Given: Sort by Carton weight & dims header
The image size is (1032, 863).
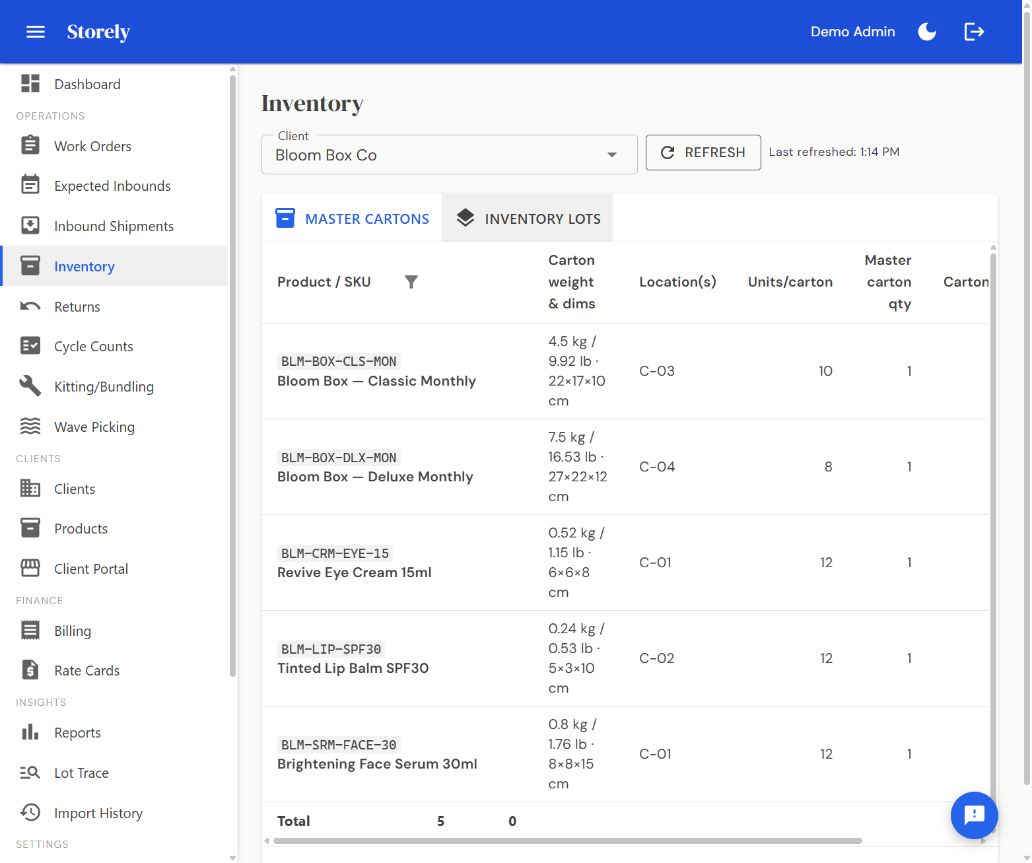Looking at the screenshot, I should click(x=571, y=282).
